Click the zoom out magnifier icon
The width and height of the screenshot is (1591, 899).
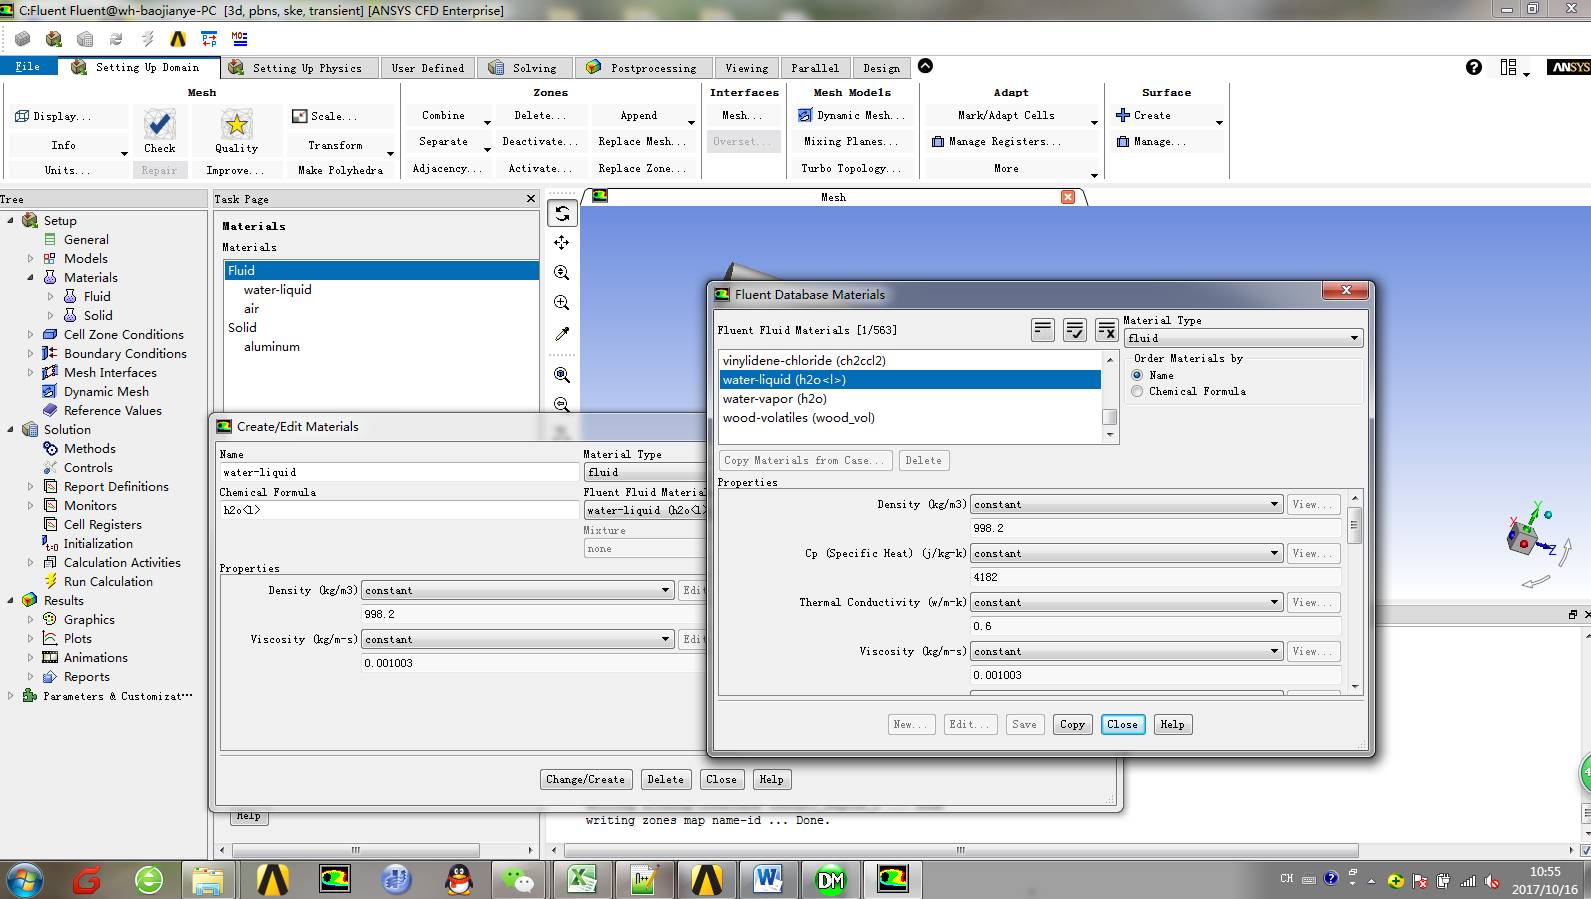tap(562, 404)
